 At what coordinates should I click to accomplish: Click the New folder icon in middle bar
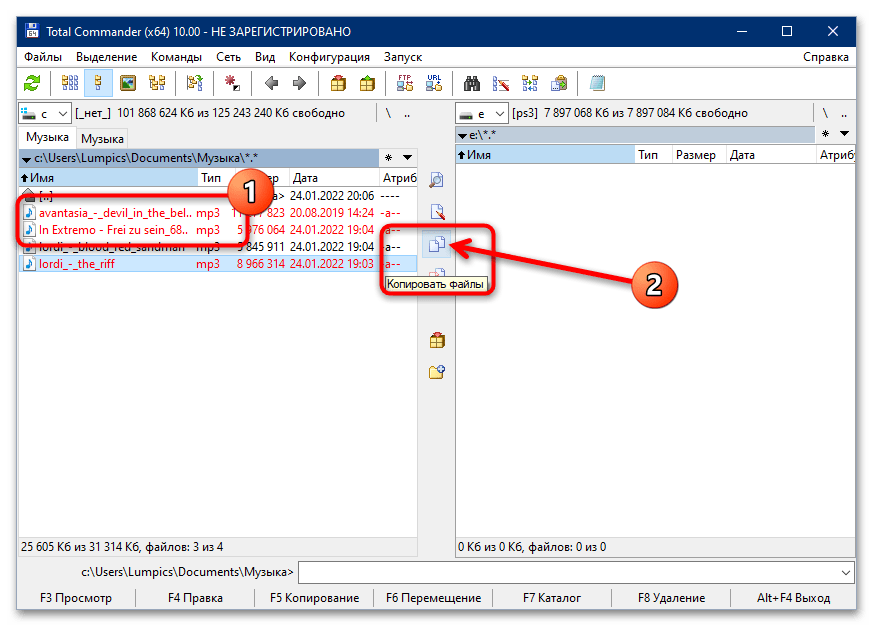click(437, 372)
